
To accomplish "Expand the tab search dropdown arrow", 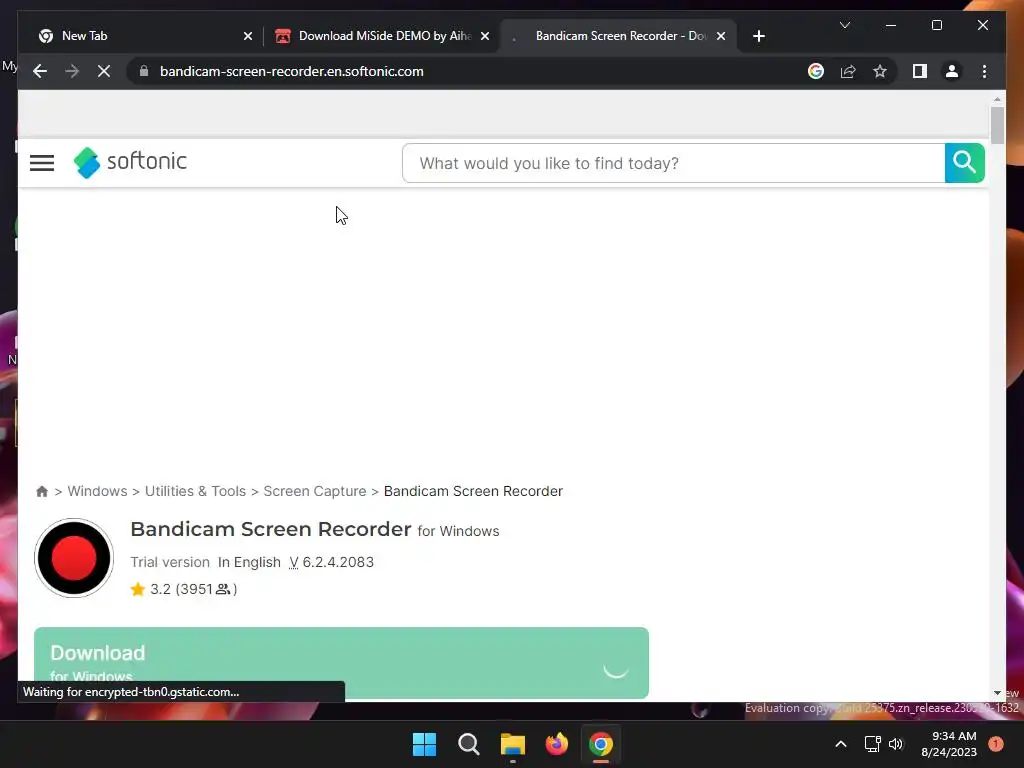I will (x=844, y=25).
